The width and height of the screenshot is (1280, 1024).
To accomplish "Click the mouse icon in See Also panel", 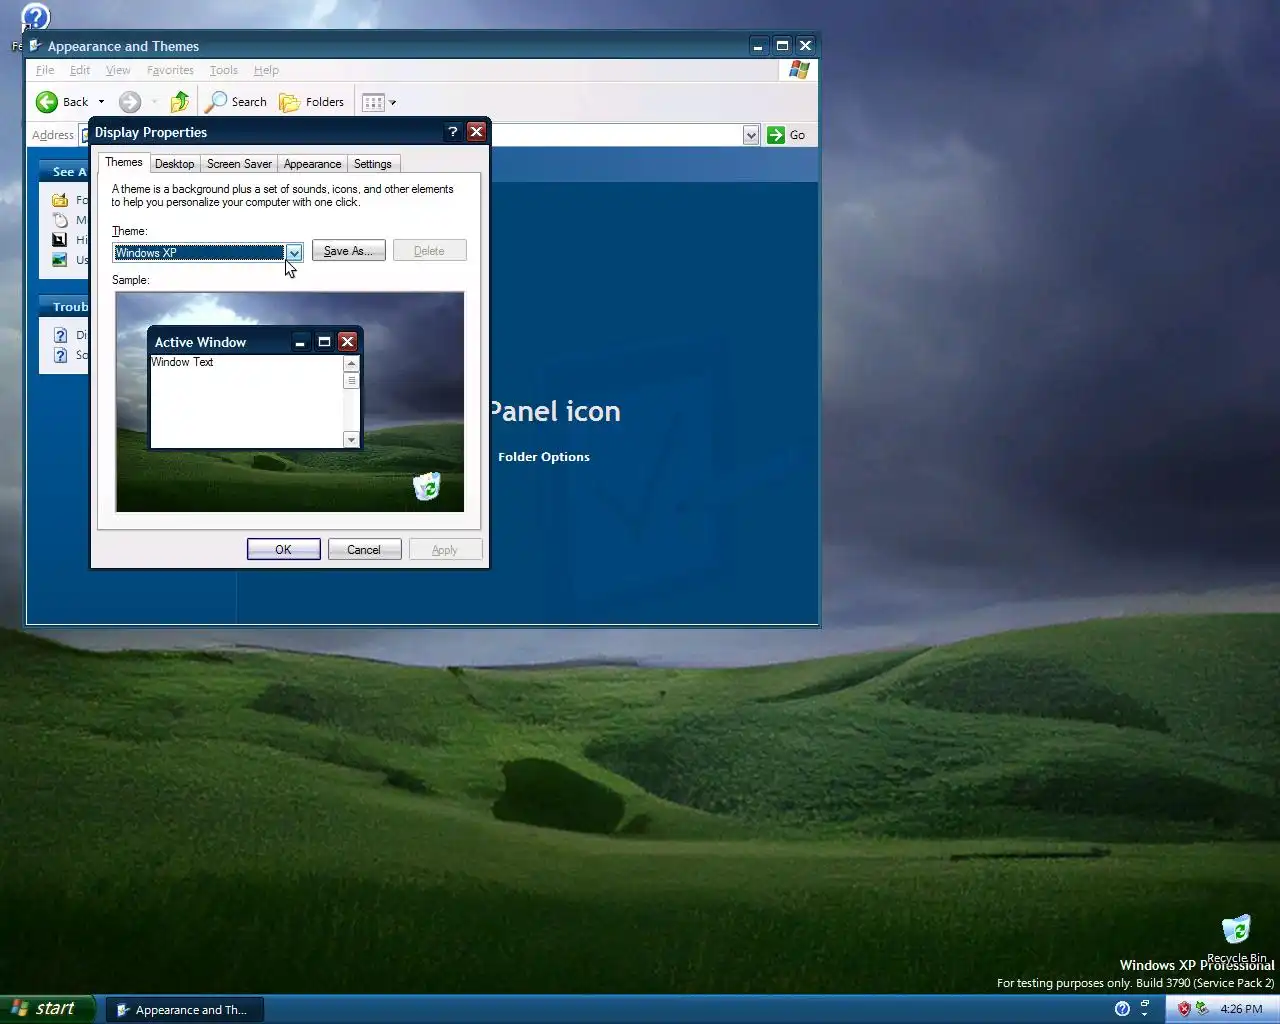I will (60, 220).
